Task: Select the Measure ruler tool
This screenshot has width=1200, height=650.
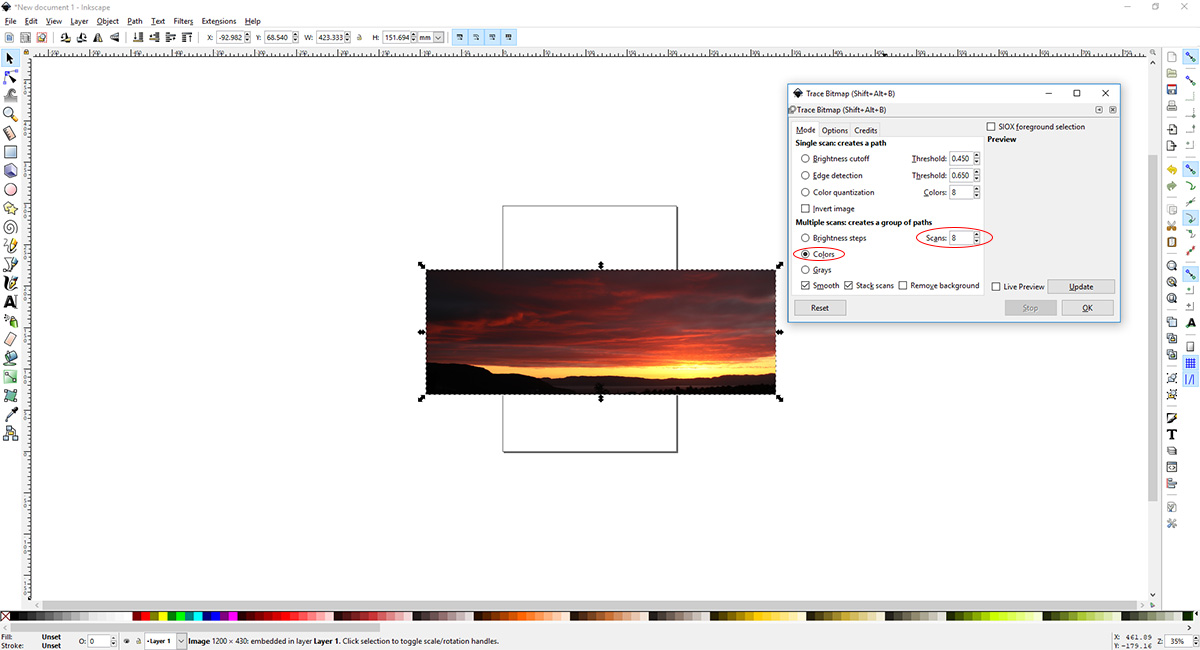Action: tap(10, 133)
